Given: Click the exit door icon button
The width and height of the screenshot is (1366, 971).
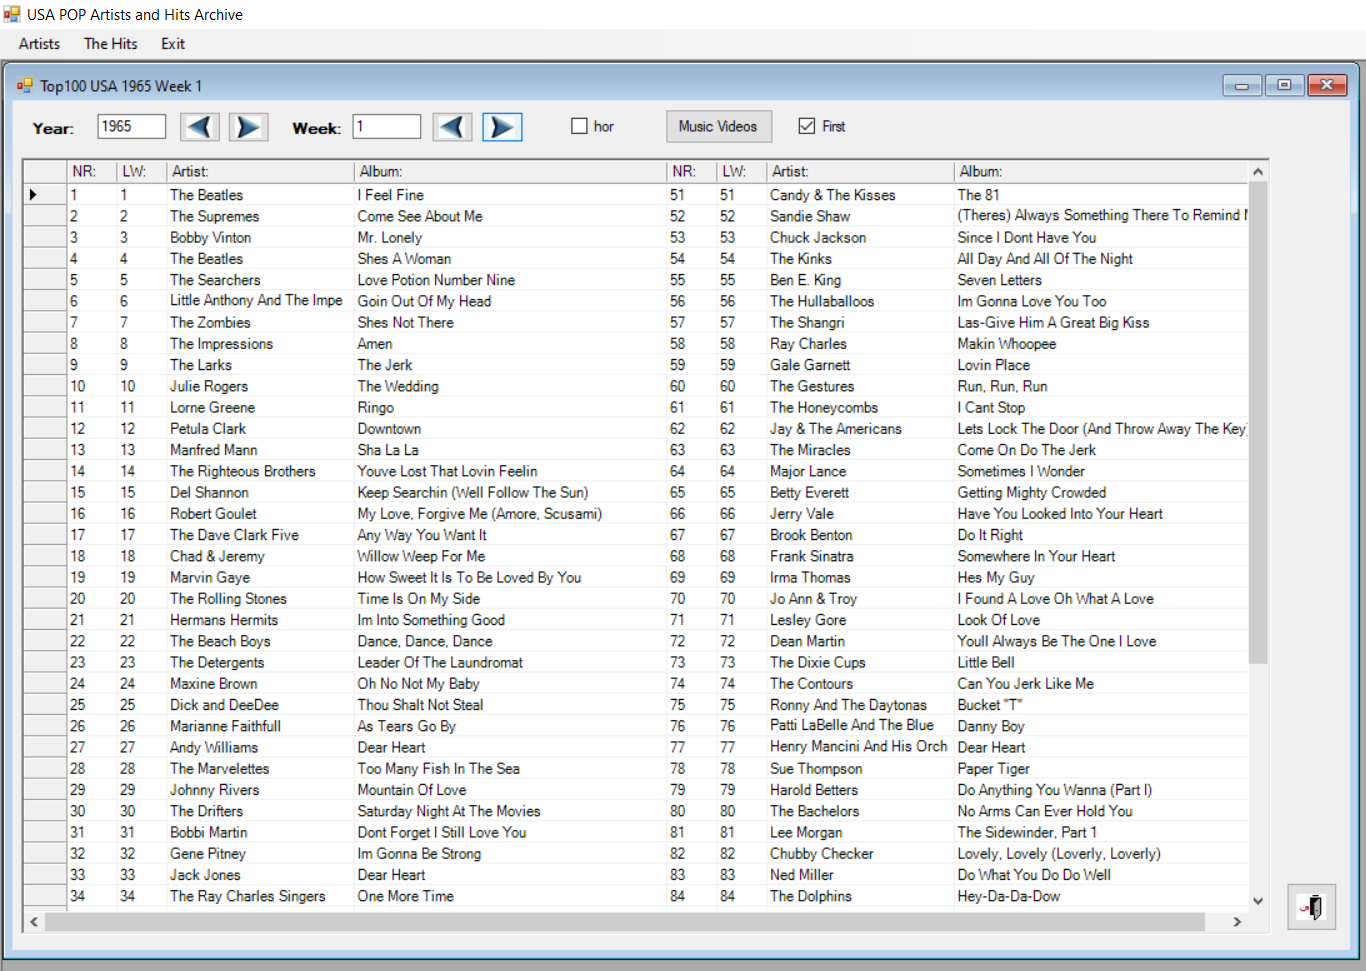Looking at the screenshot, I should pos(1311,907).
